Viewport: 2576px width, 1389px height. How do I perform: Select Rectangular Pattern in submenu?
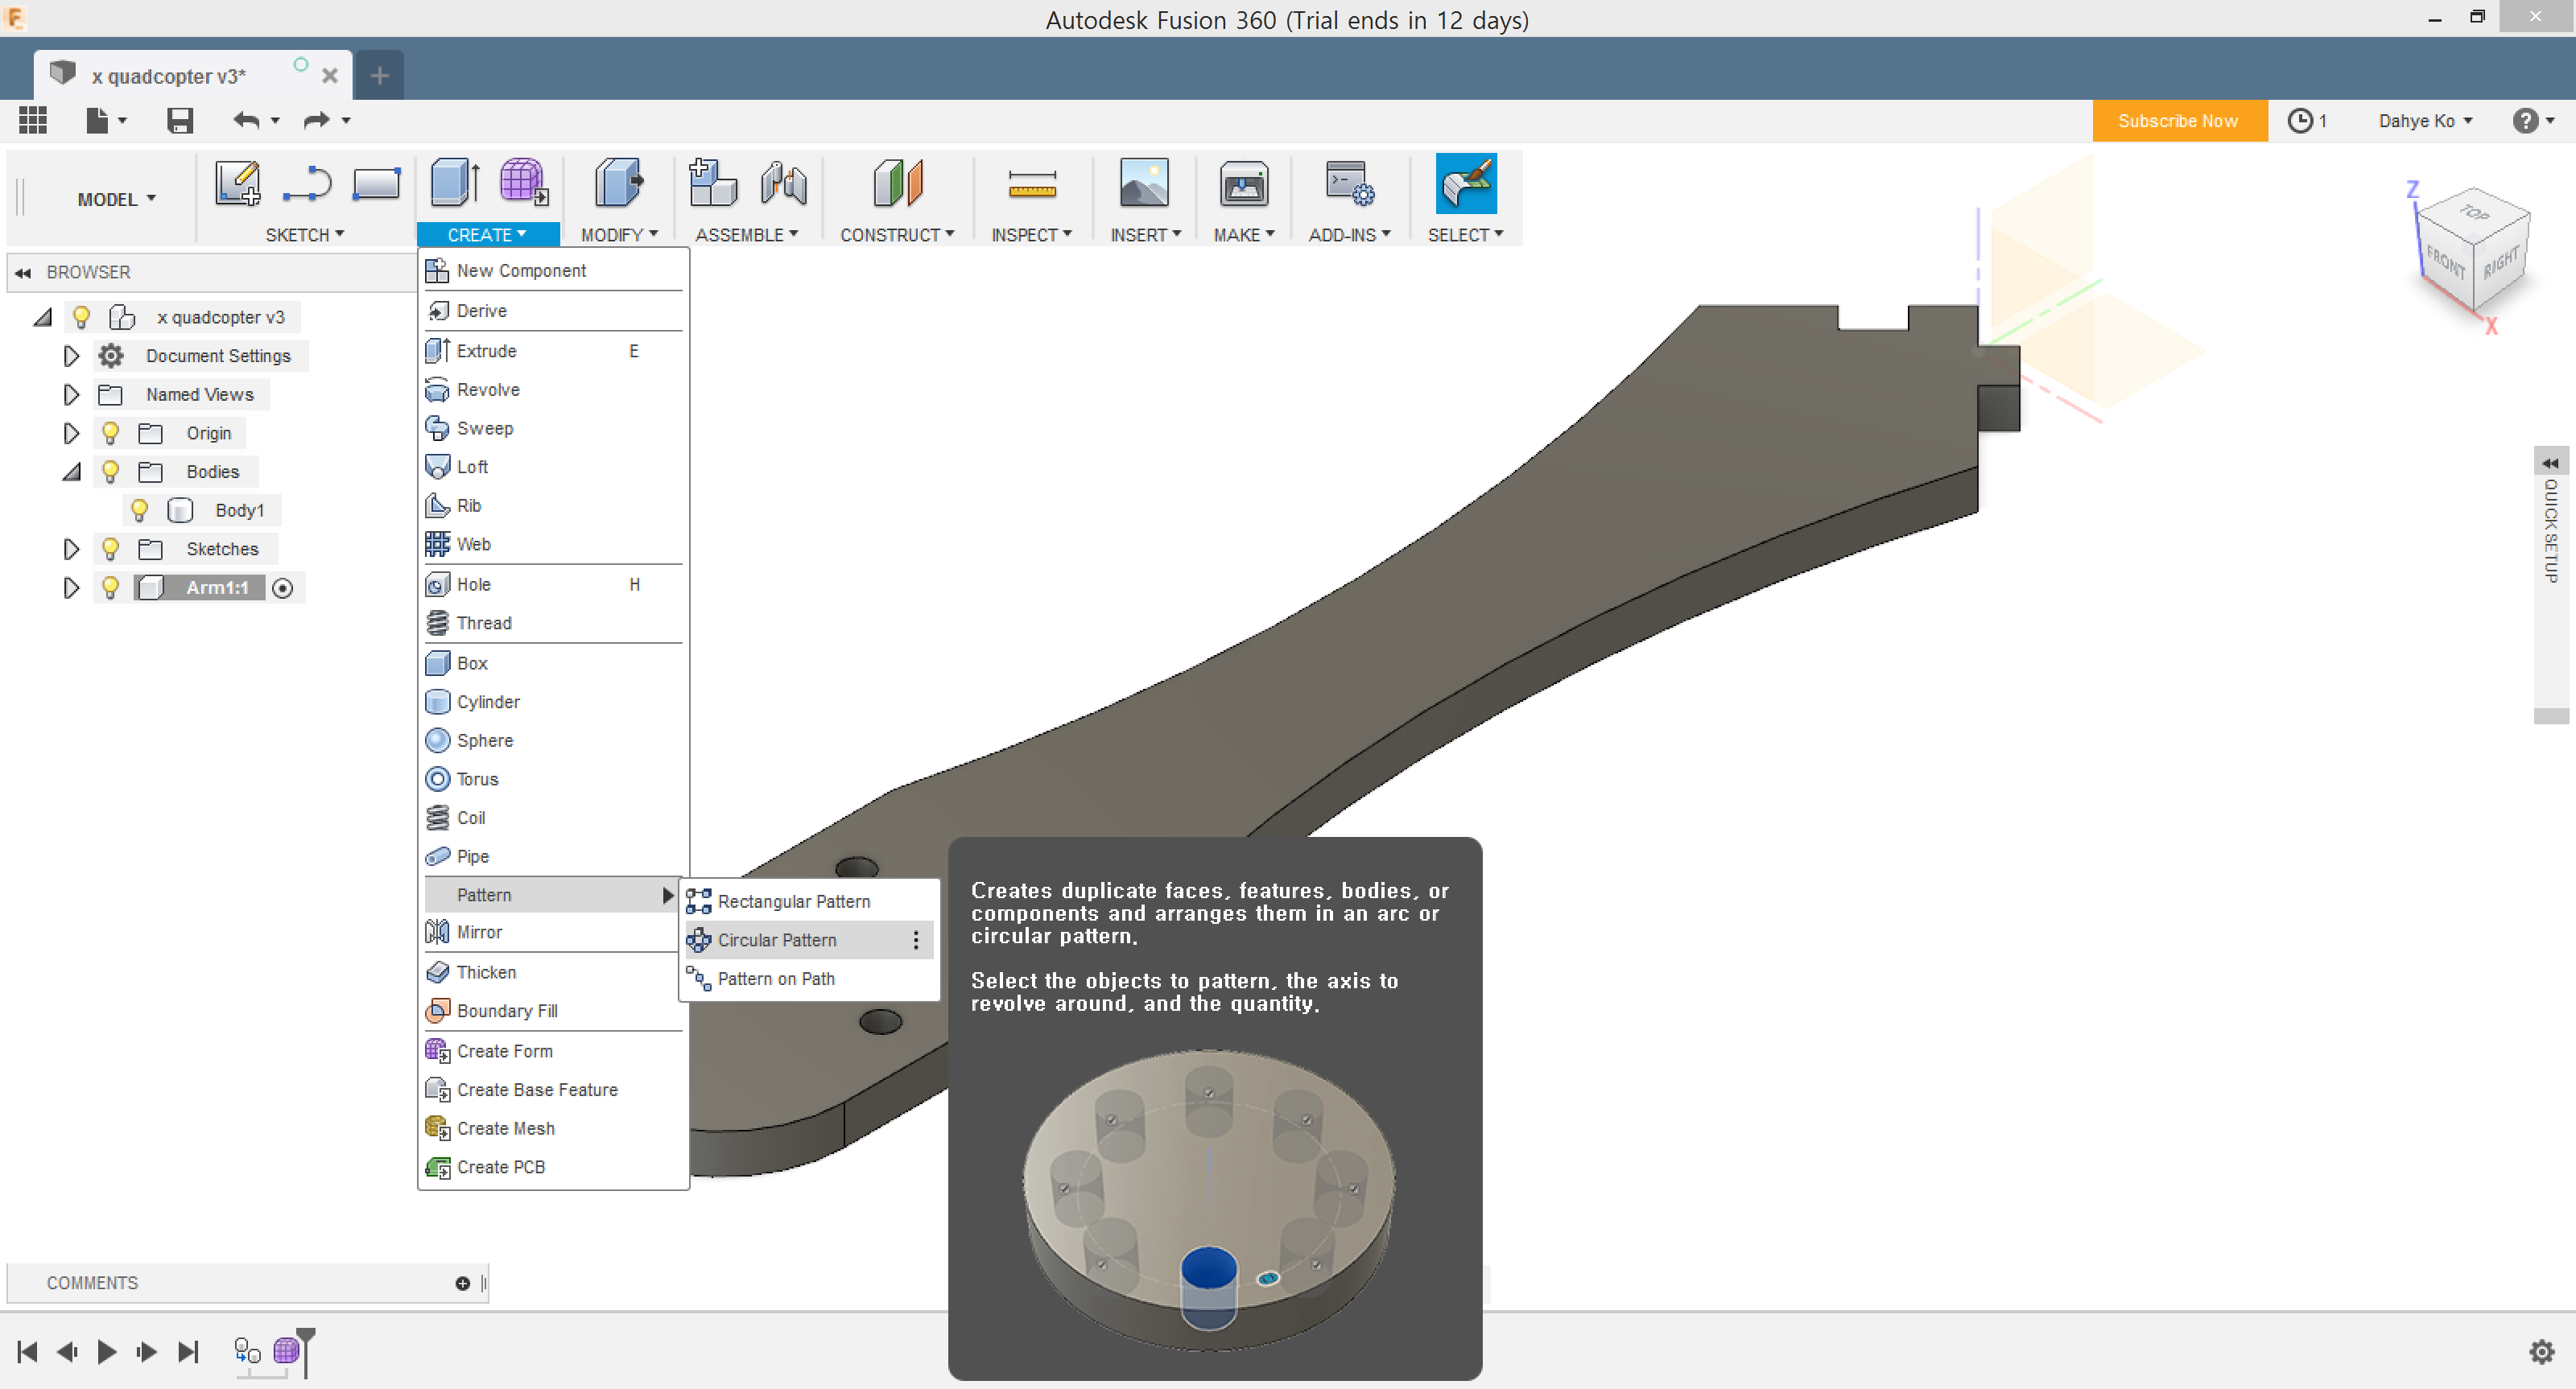click(809, 901)
